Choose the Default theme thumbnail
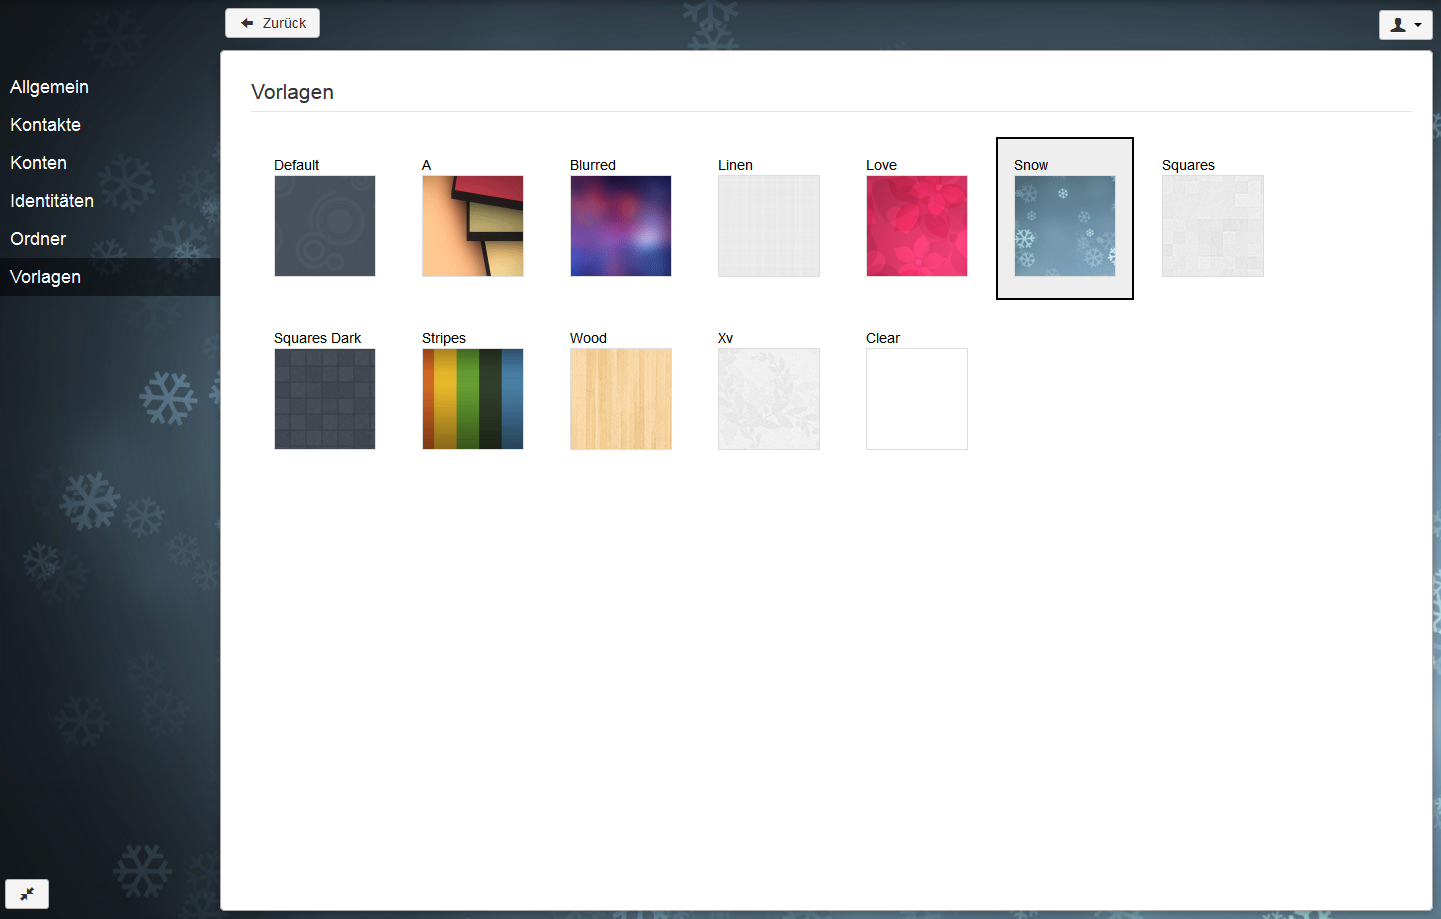This screenshot has width=1441, height=919. click(325, 226)
